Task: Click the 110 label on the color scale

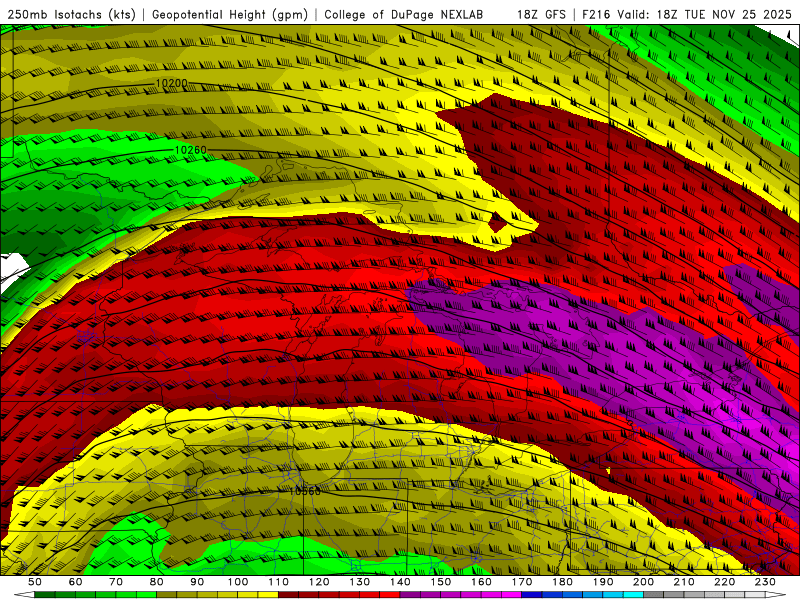Action: [x=278, y=582]
